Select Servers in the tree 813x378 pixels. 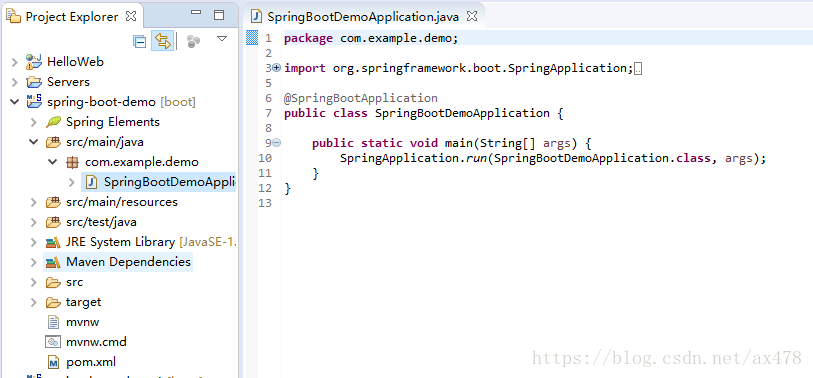pyautogui.click(x=68, y=82)
